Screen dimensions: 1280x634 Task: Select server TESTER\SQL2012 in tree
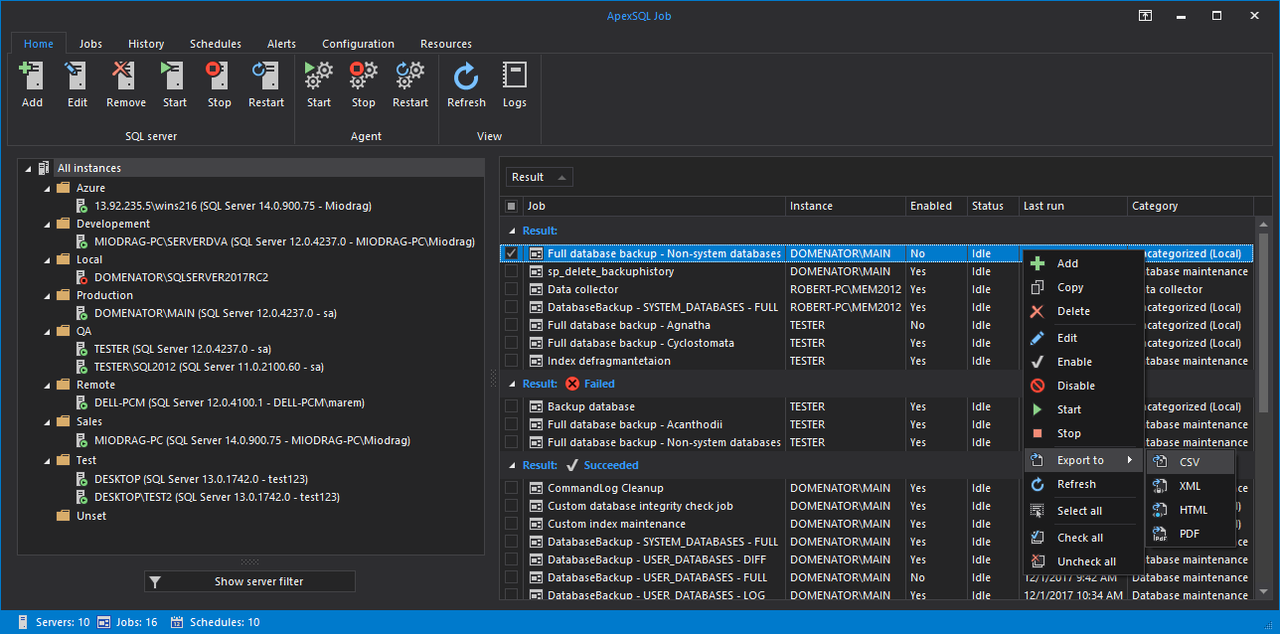pyautogui.click(x=209, y=367)
